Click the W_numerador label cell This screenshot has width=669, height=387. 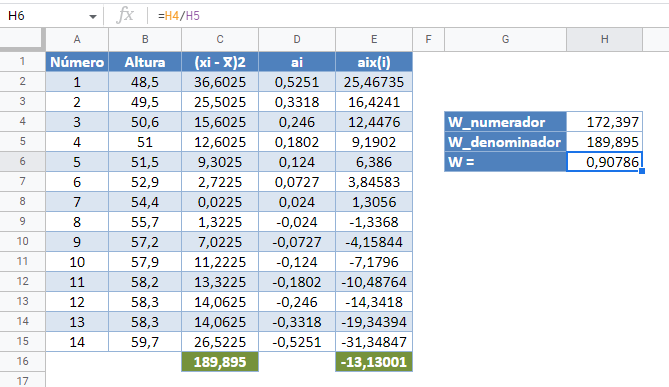[506, 122]
